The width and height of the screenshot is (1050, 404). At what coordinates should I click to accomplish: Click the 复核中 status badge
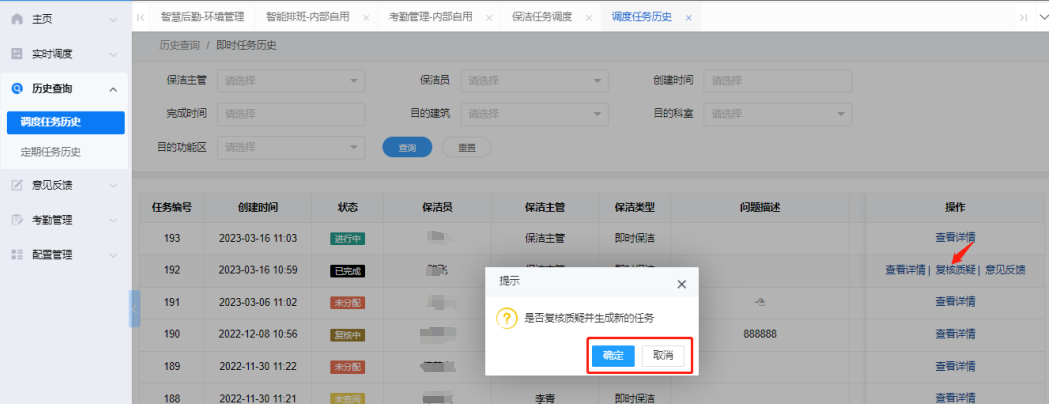click(x=348, y=334)
